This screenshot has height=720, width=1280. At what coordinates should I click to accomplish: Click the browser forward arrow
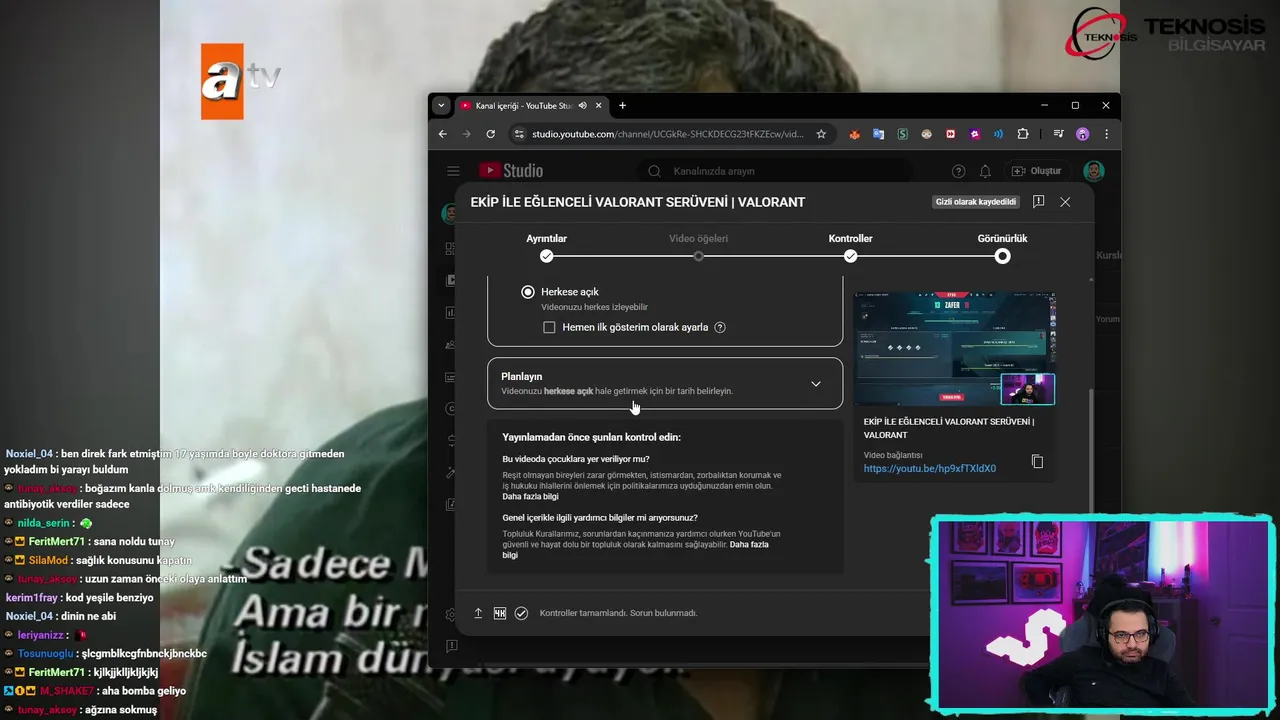pyautogui.click(x=466, y=134)
